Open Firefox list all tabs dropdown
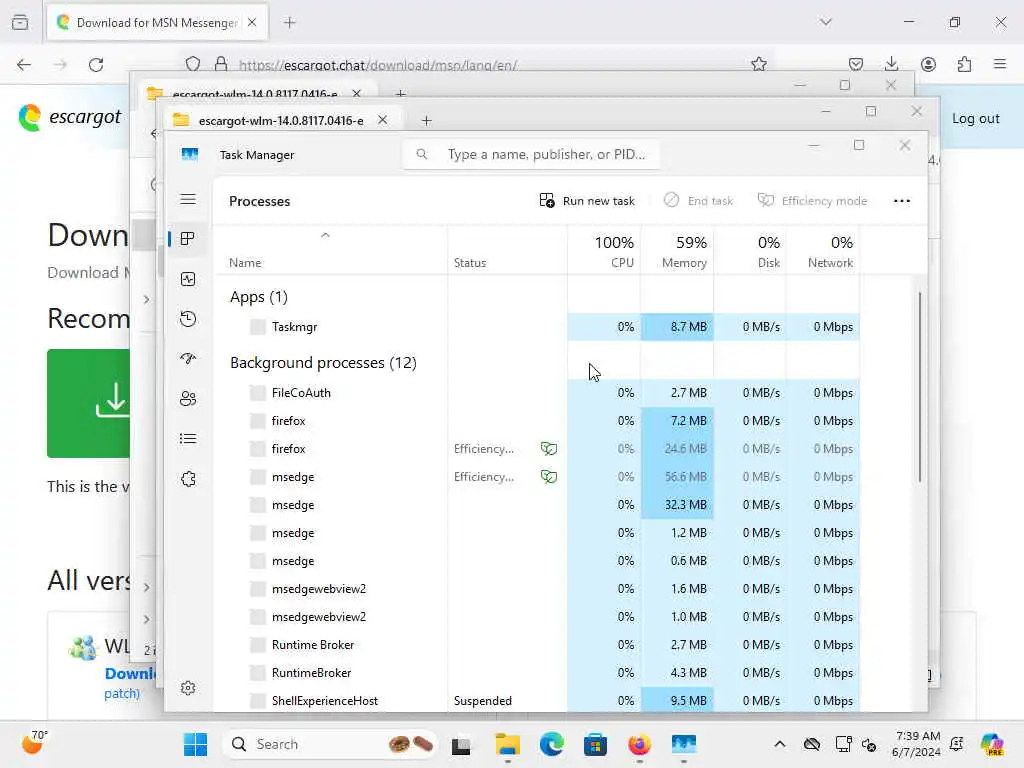Image resolution: width=1024 pixels, height=768 pixels. [826, 22]
